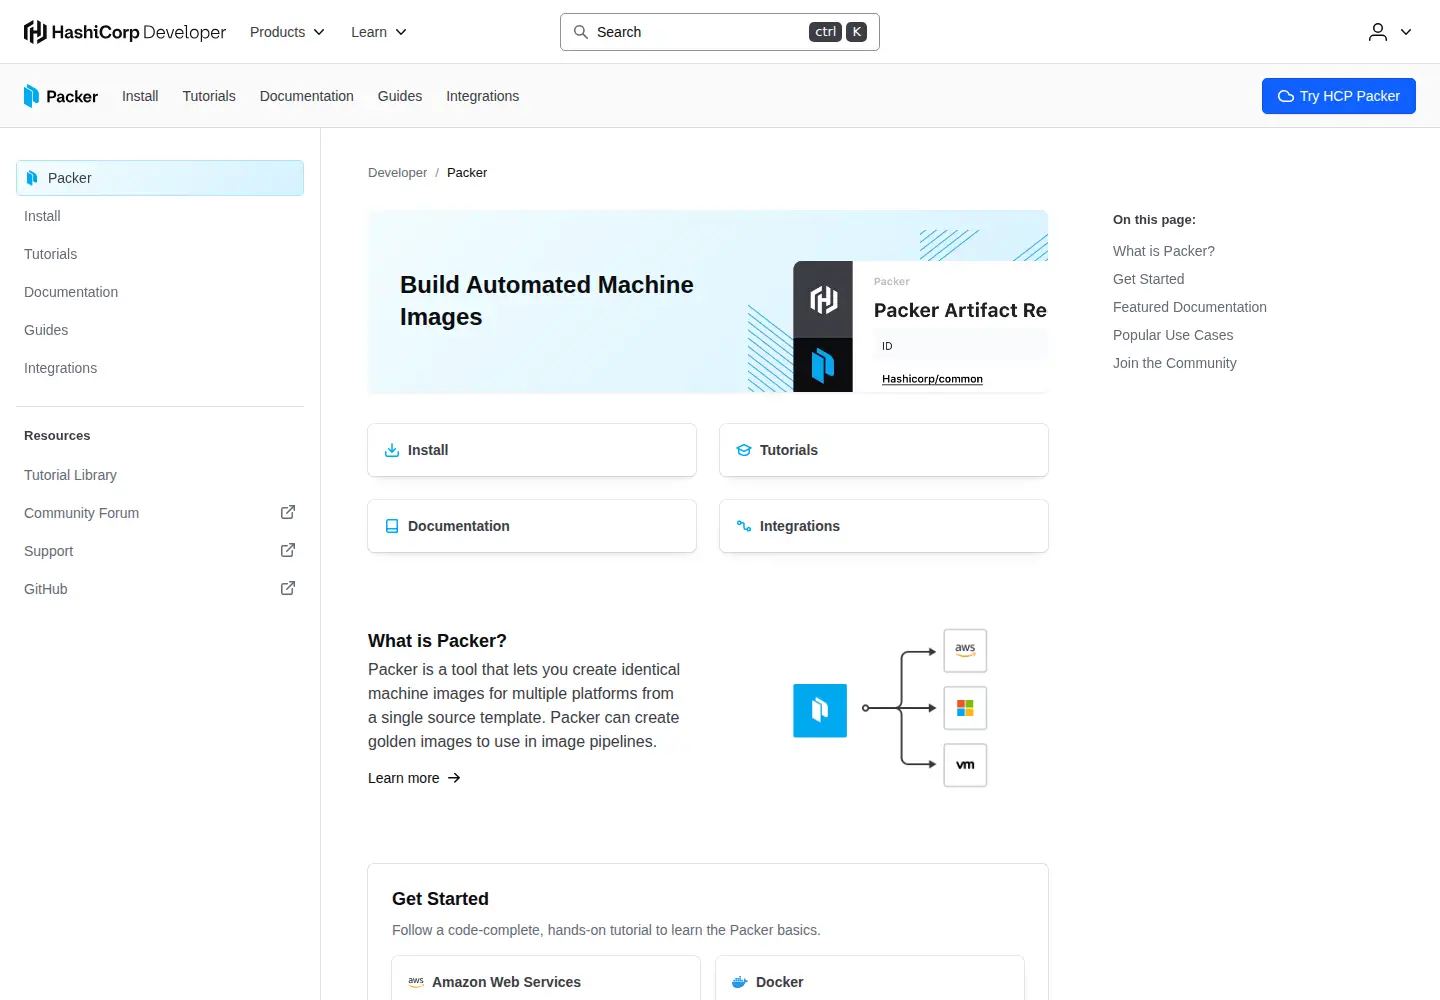This screenshot has height=1000, width=1440.
Task: Click the Microsoft icon in the Packer diagram
Action: pyautogui.click(x=965, y=708)
